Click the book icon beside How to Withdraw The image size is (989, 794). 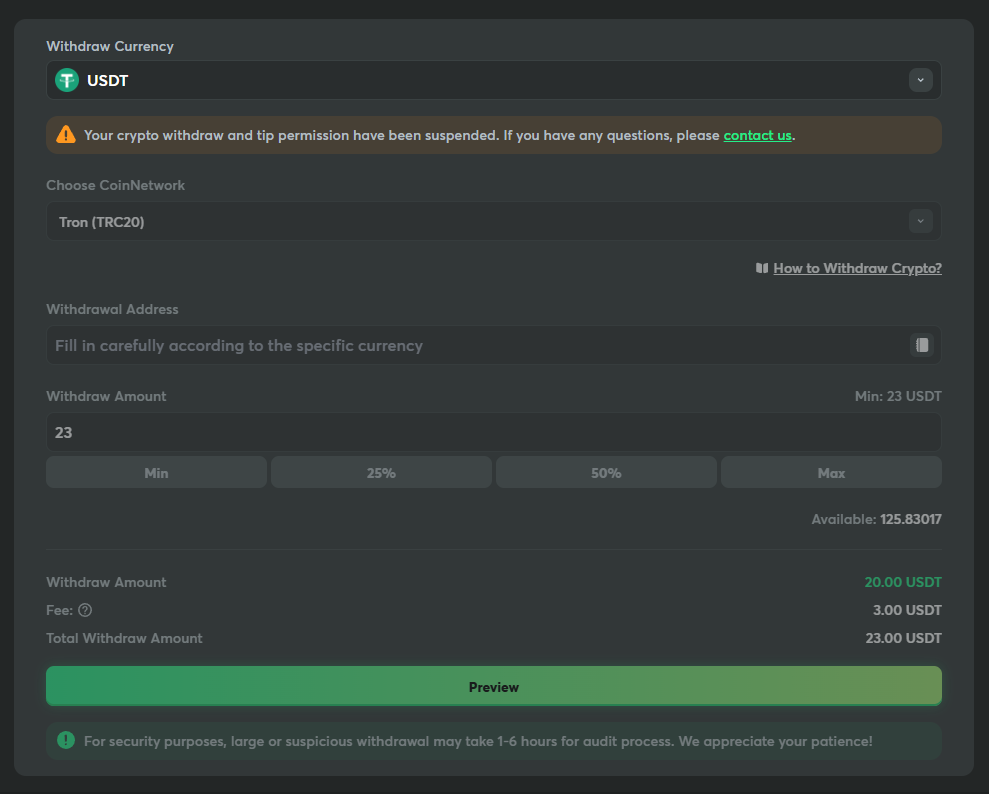762,268
